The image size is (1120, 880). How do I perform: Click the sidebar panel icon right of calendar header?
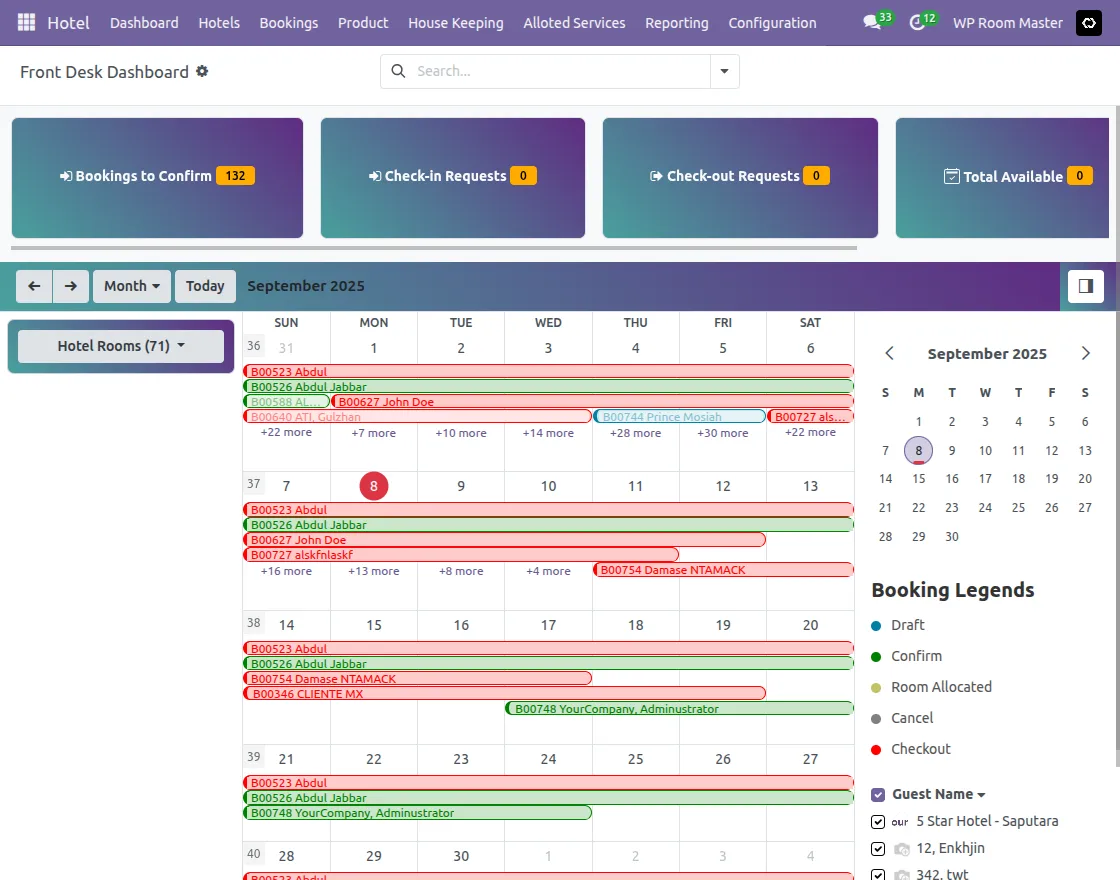click(x=1085, y=285)
